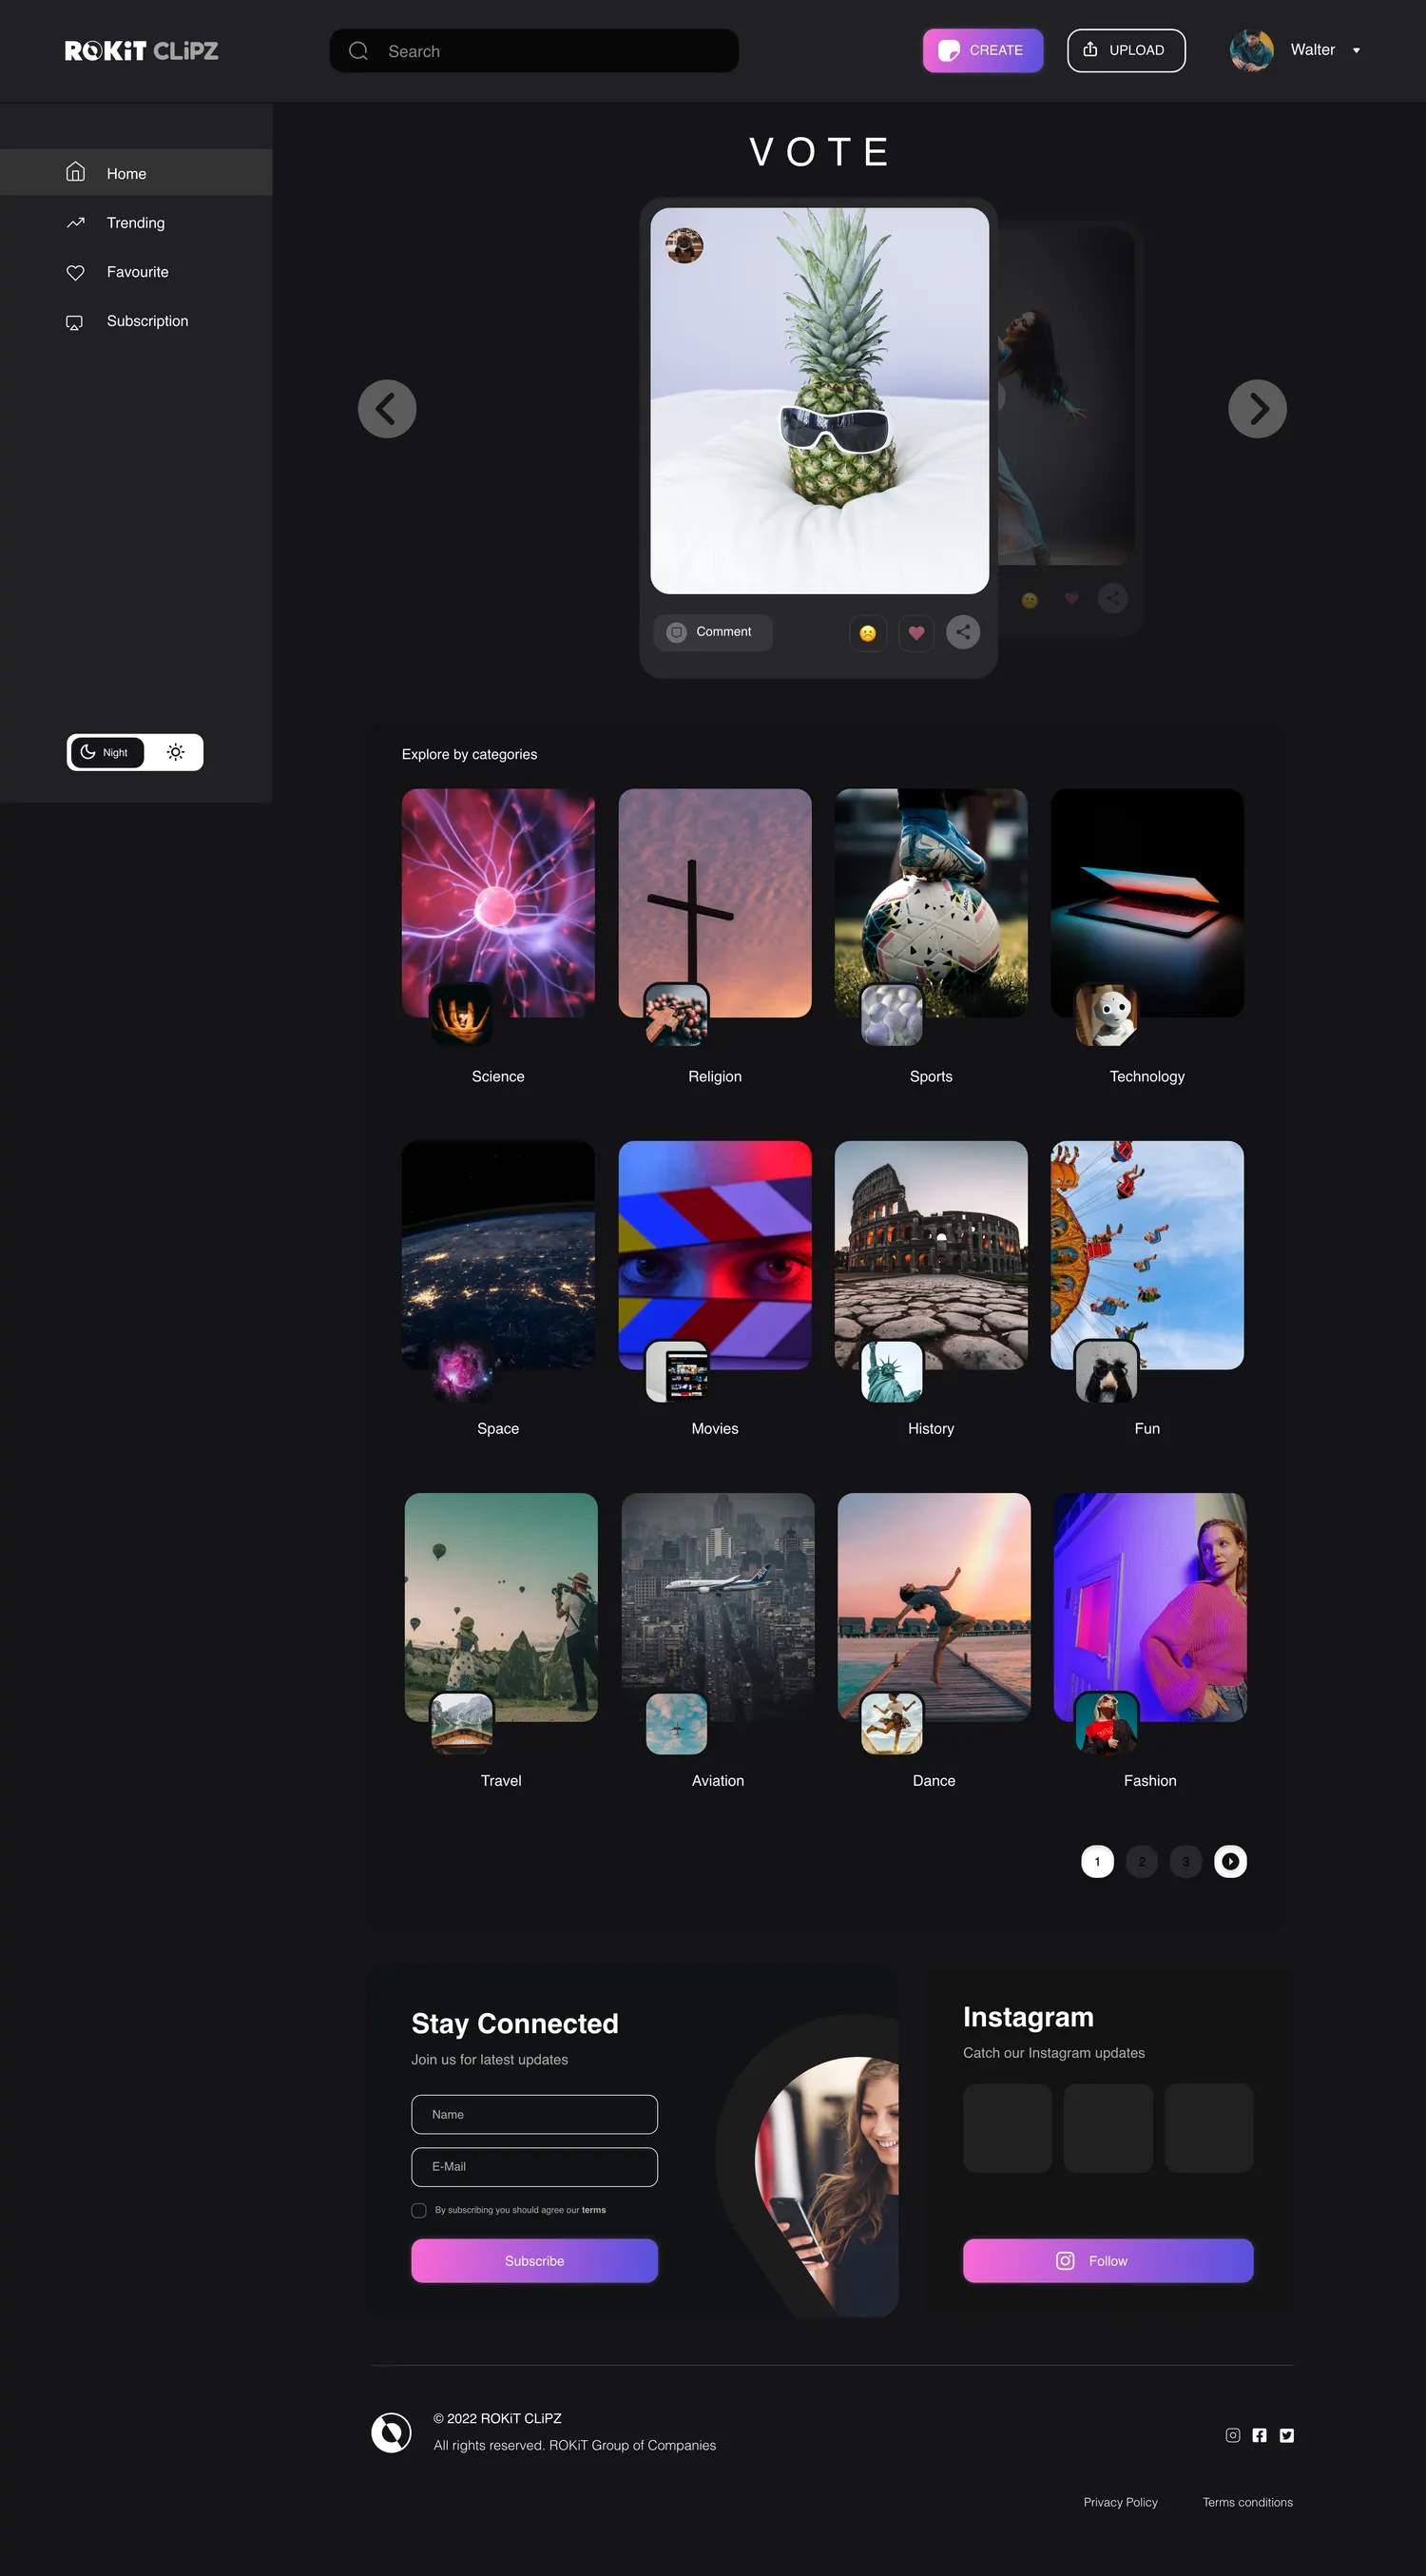Focus the Search field
The image size is (1426, 2576).
[x=534, y=51]
